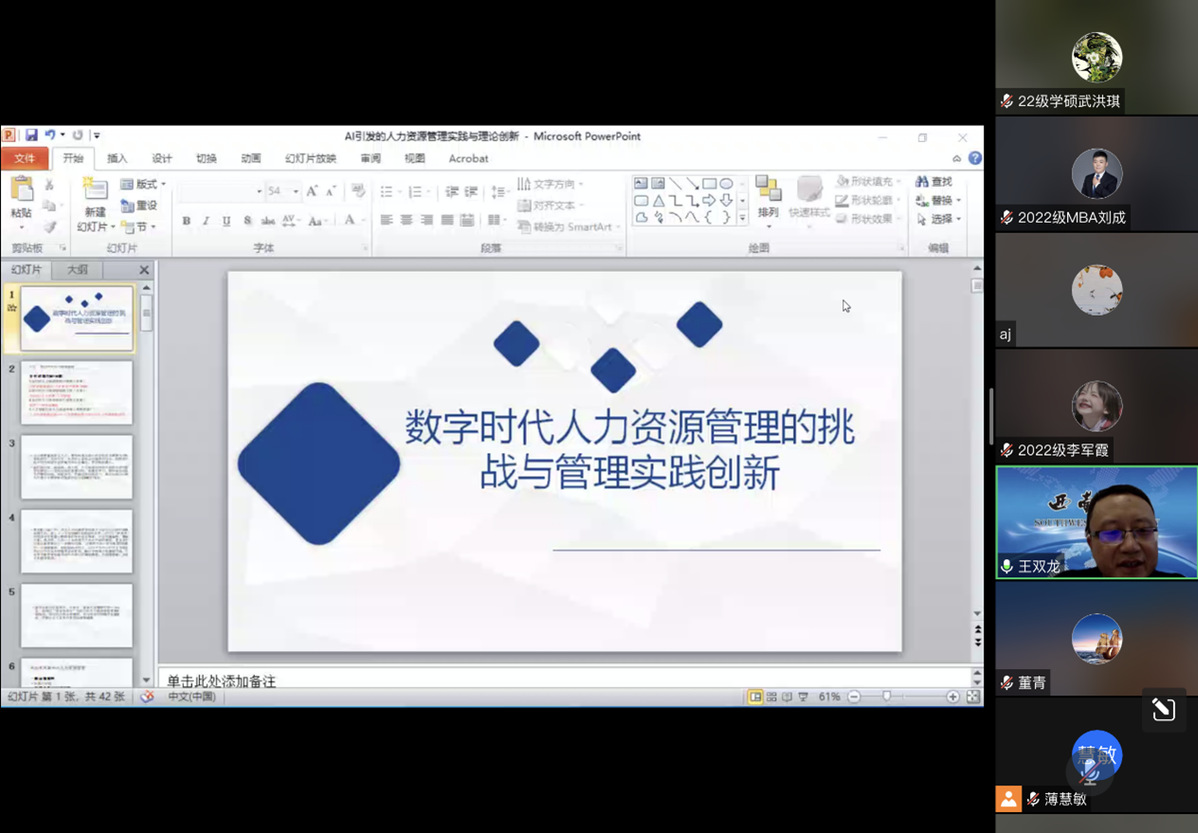
Task: Toggle Bold text formatting
Action: click(186, 221)
